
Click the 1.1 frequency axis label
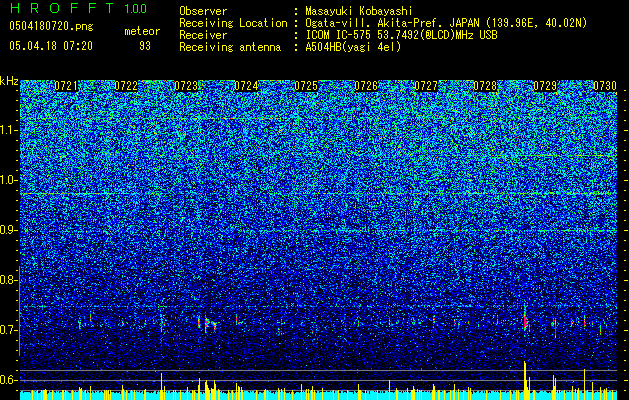pyautogui.click(x=9, y=130)
